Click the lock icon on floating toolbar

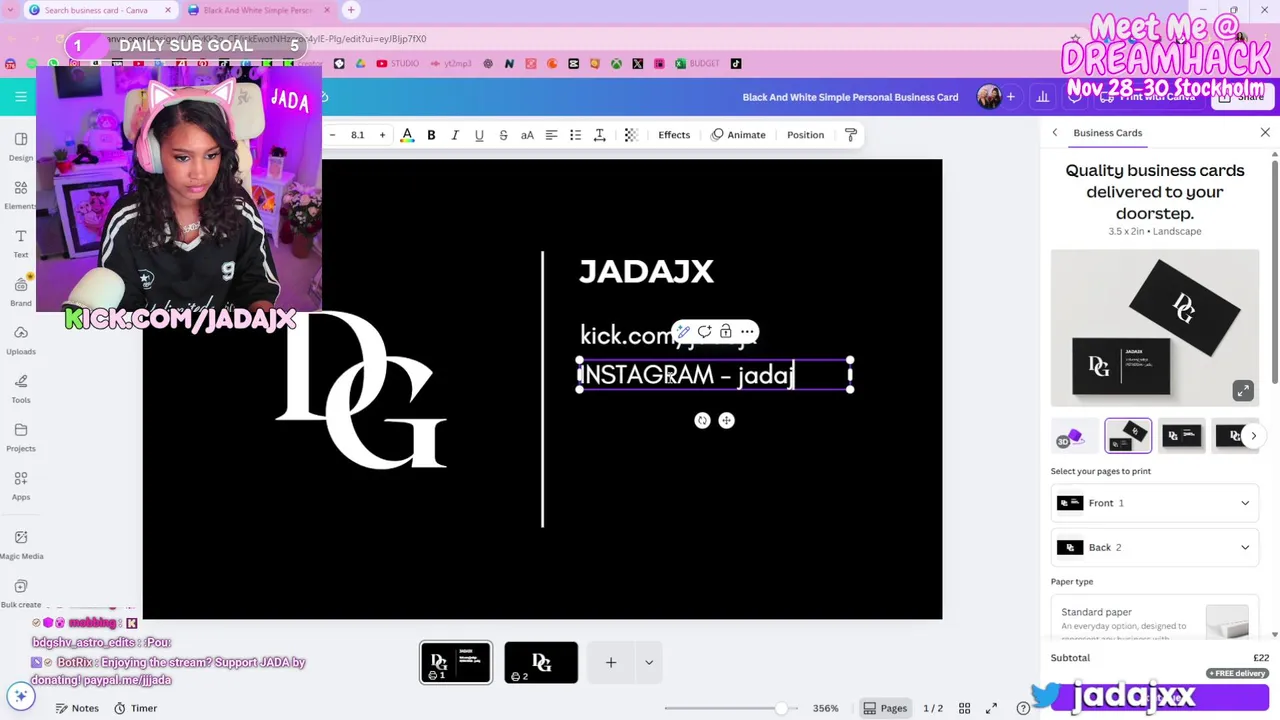[x=726, y=332]
